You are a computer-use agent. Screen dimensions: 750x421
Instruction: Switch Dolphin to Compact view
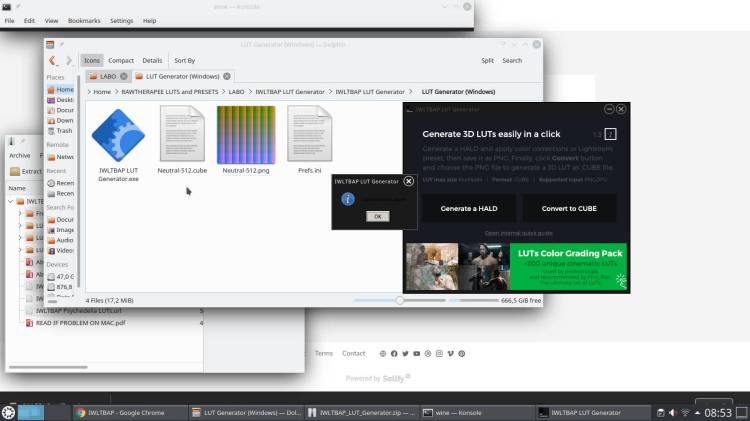(121, 60)
